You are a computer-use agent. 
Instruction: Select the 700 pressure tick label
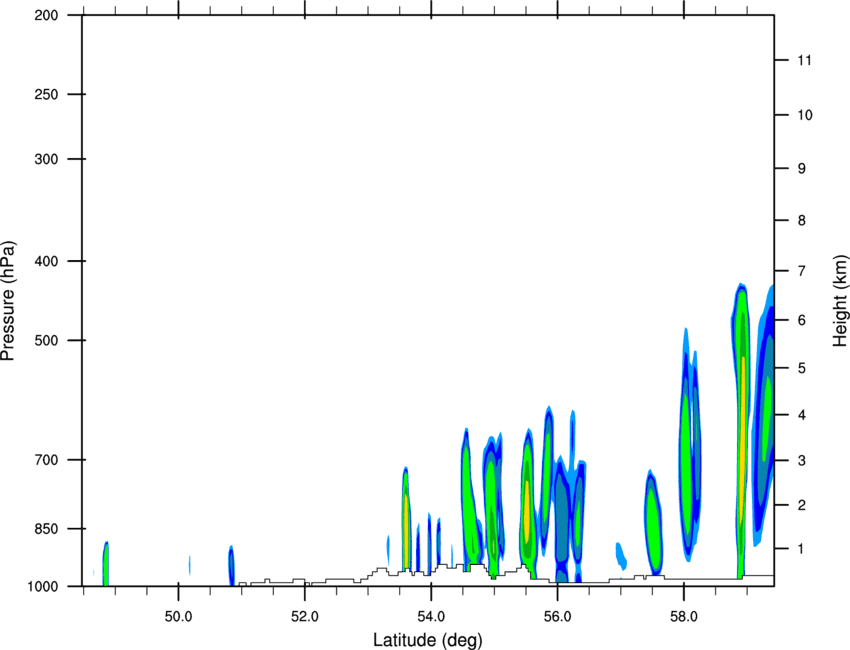pyautogui.click(x=46, y=460)
